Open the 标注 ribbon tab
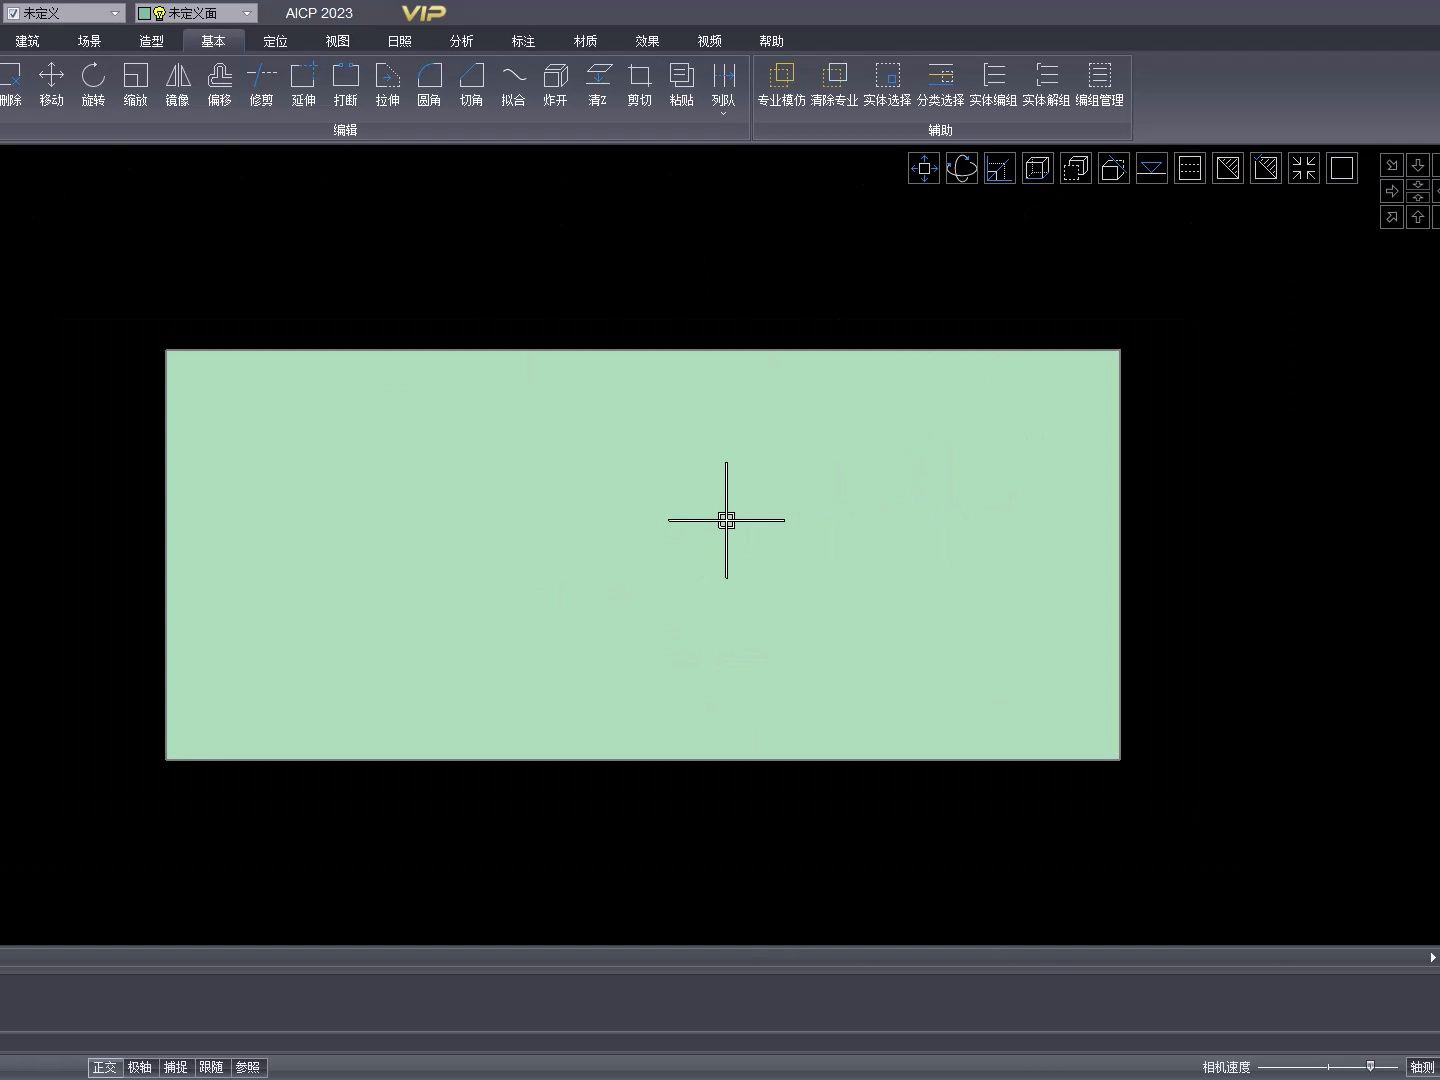1440x1080 pixels. coord(524,41)
